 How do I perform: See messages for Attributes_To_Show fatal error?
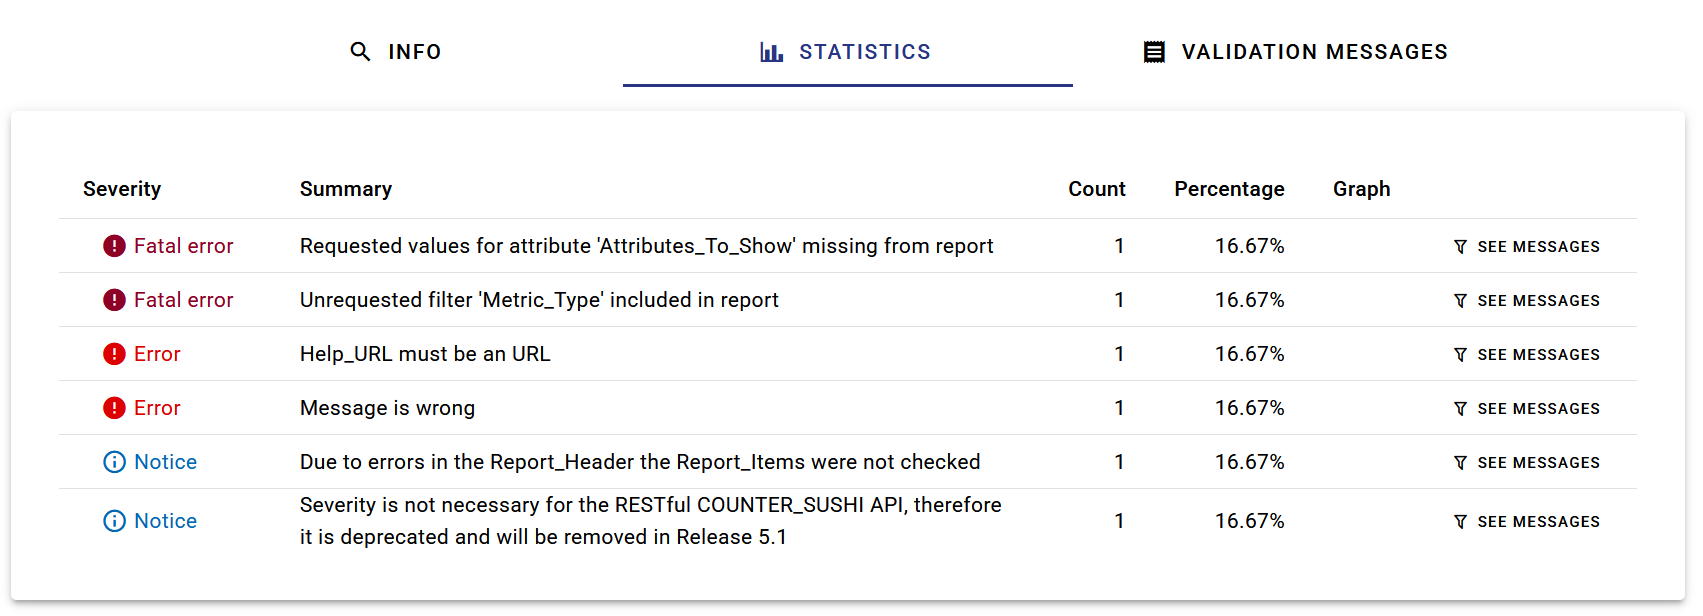[1527, 247]
